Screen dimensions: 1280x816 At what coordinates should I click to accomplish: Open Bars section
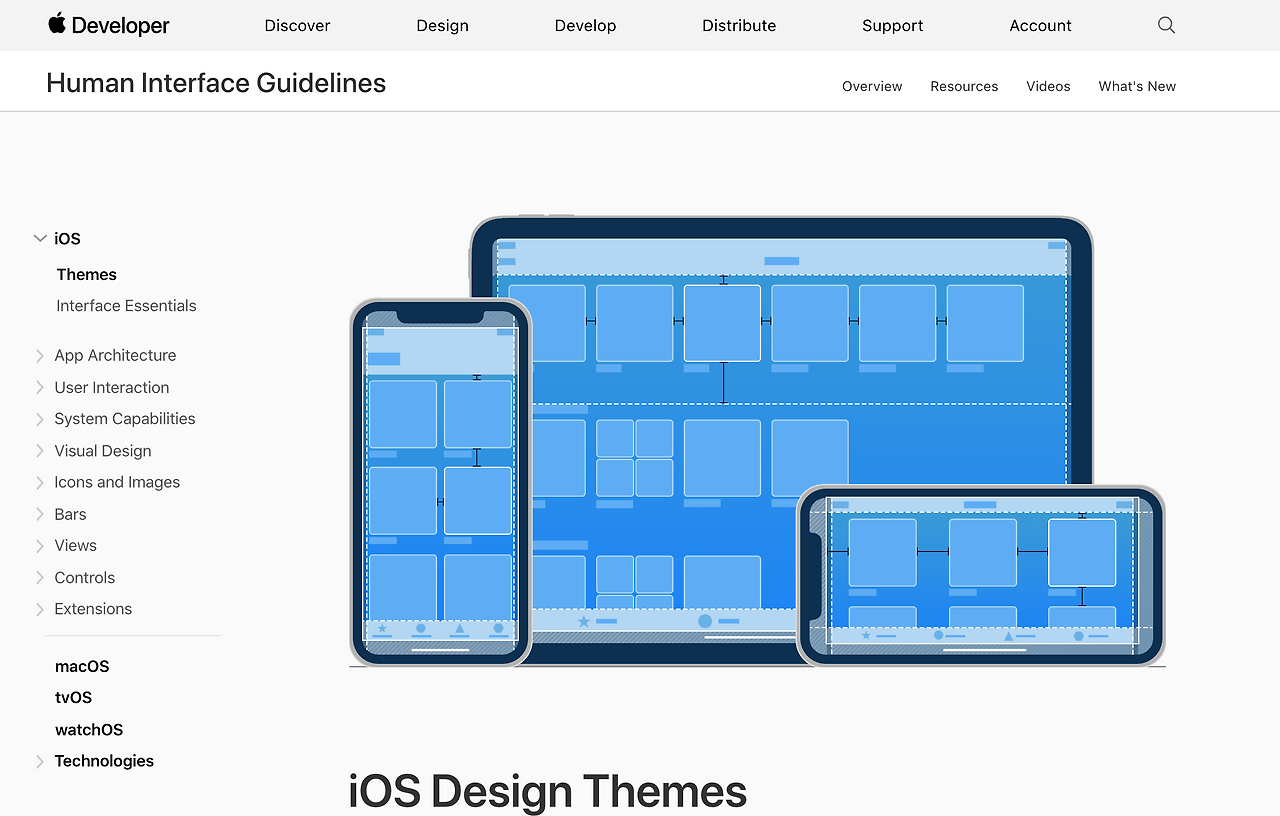pyautogui.click(x=70, y=514)
